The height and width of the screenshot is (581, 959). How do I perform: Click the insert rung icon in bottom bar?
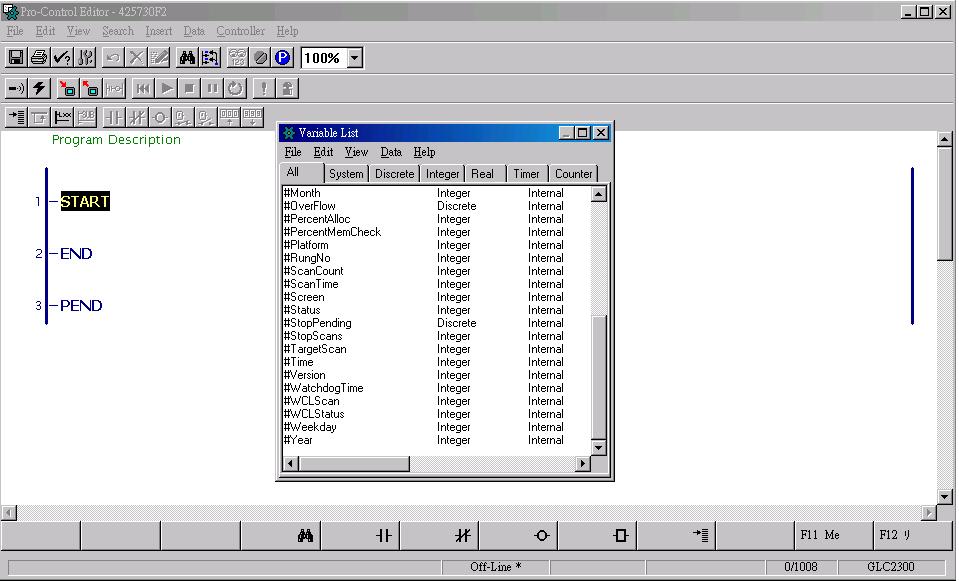point(701,536)
